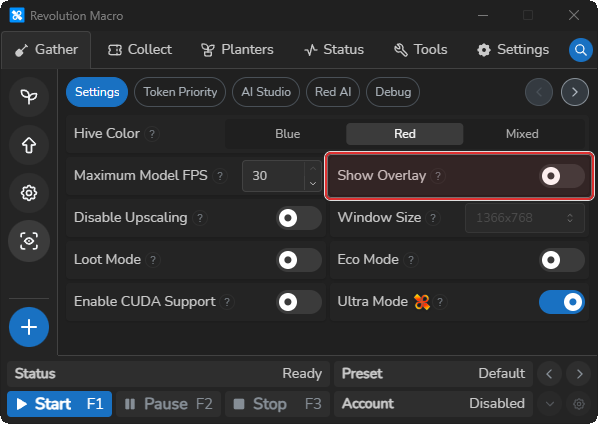This screenshot has height=424, width=598.
Task: Select Mixed hive color
Action: tap(522, 134)
